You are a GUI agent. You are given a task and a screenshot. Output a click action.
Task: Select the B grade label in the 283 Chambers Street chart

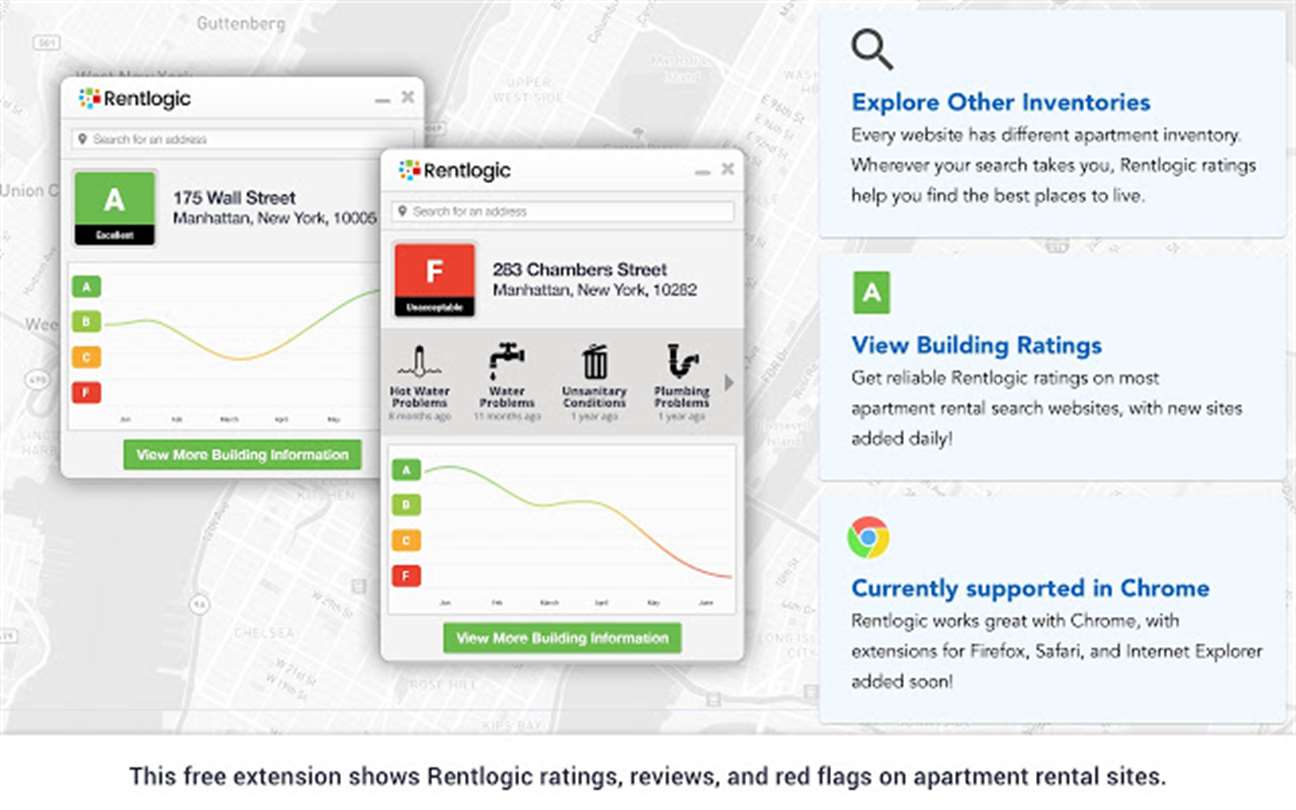point(406,505)
